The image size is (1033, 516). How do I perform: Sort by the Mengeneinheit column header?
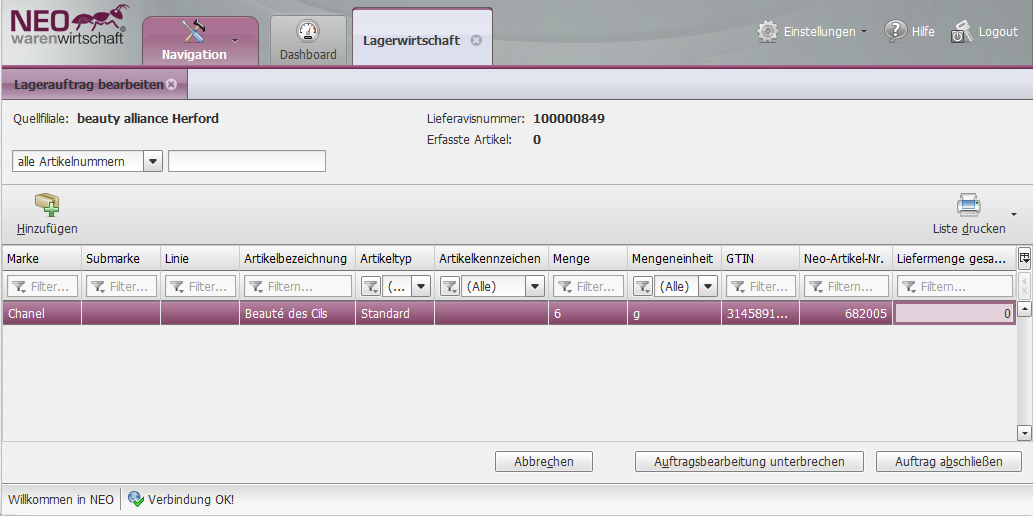pos(675,258)
